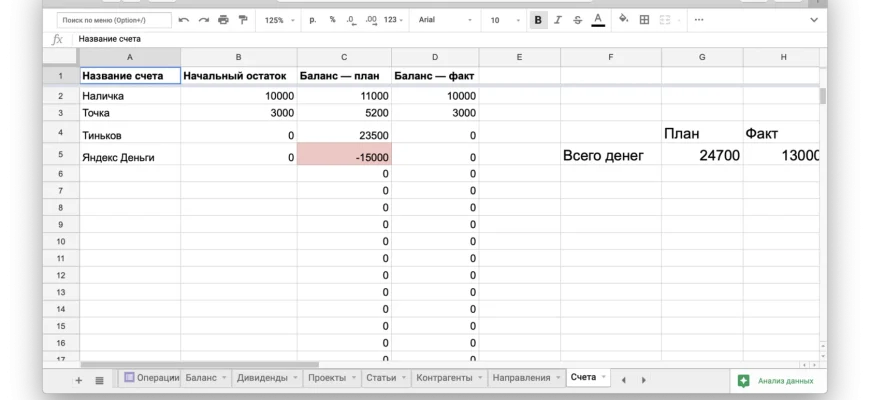Select the paint format roller tool
The width and height of the screenshot is (870, 400).
(242, 20)
